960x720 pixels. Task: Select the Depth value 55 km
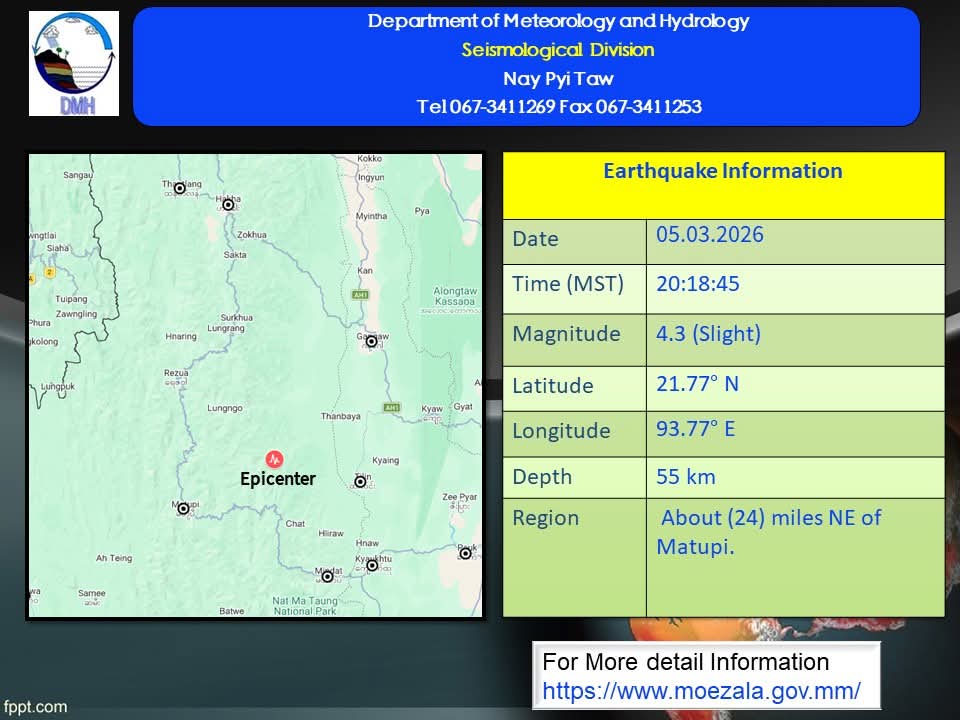tap(686, 477)
